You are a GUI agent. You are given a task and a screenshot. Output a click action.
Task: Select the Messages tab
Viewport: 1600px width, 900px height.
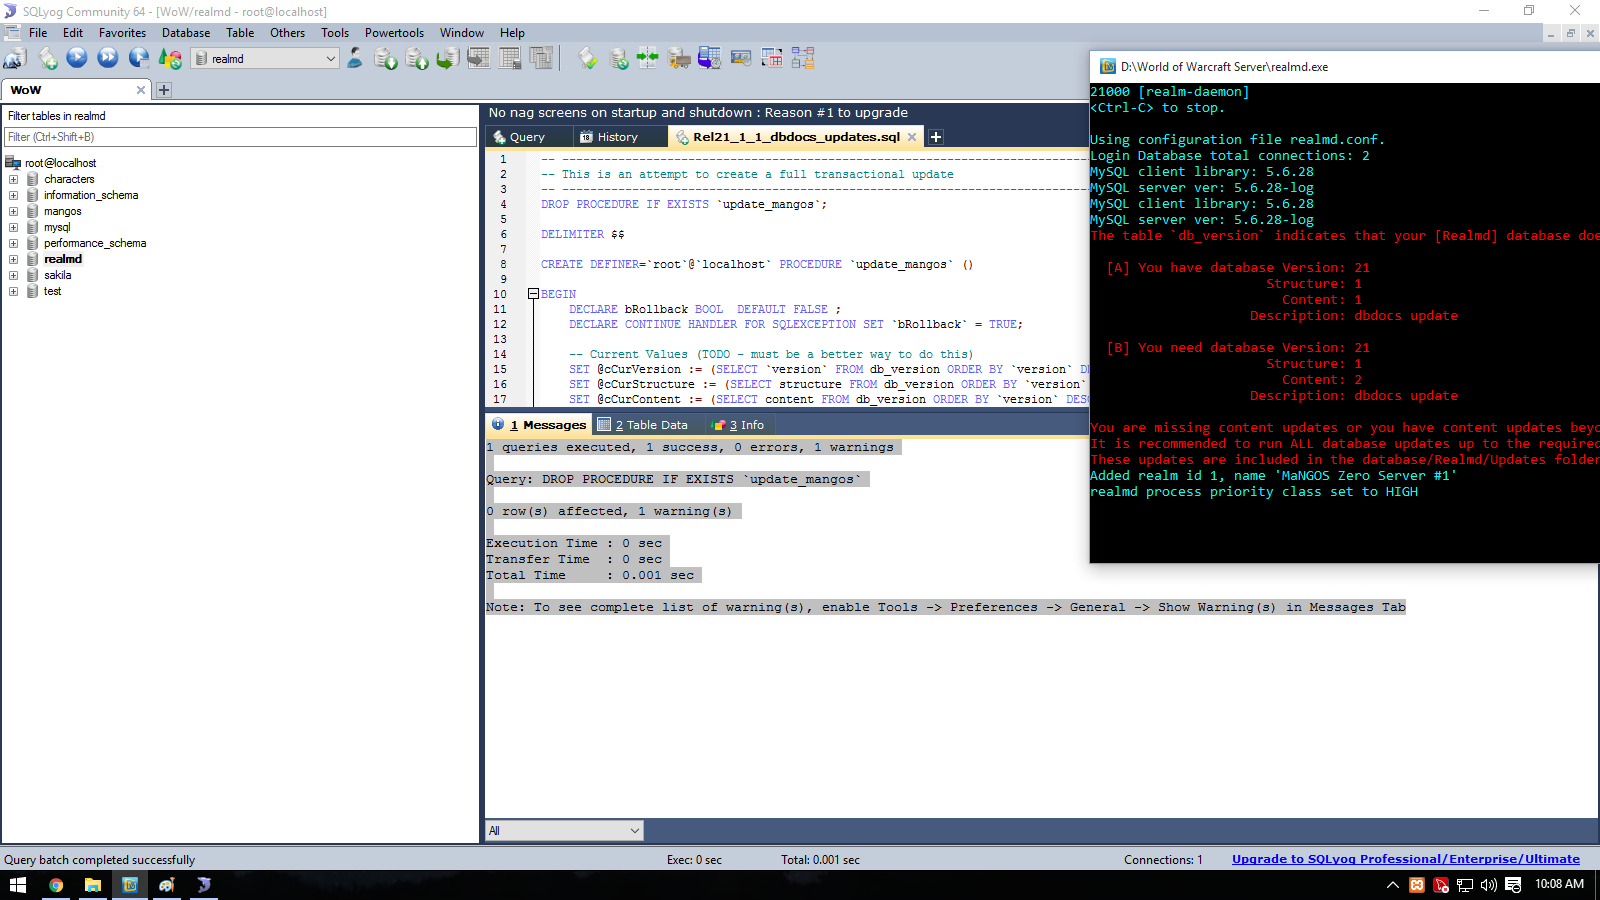(x=539, y=425)
